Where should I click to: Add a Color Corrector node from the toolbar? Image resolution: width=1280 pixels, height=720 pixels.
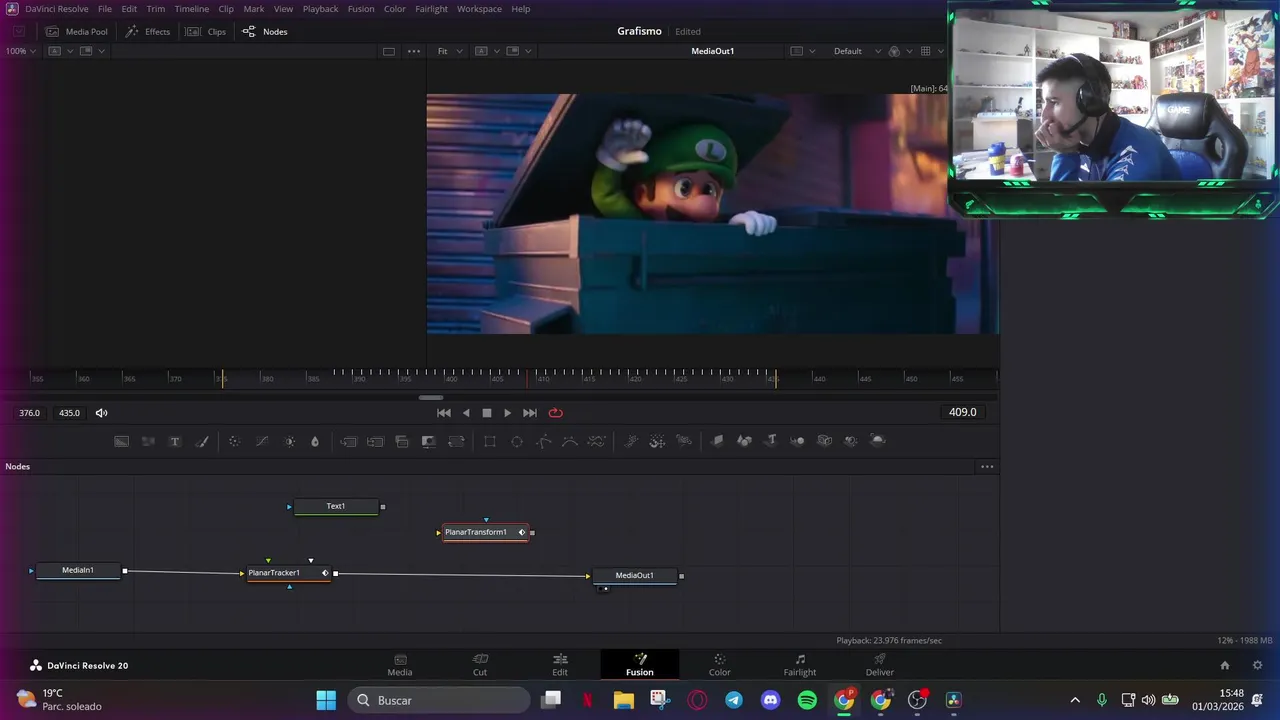click(234, 441)
